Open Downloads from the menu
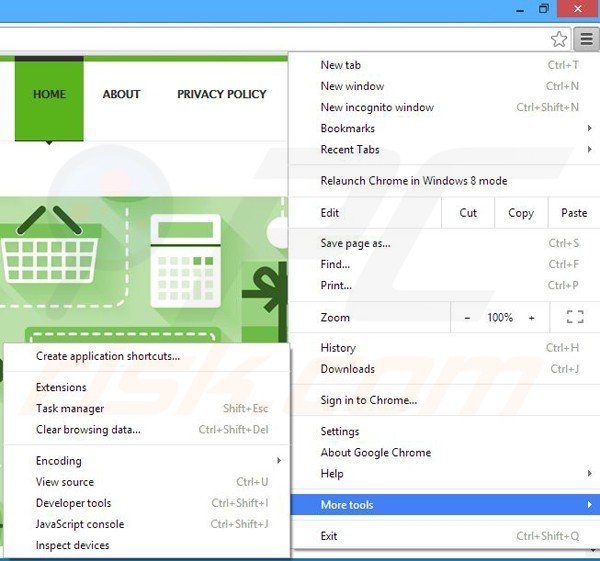 click(445, 369)
